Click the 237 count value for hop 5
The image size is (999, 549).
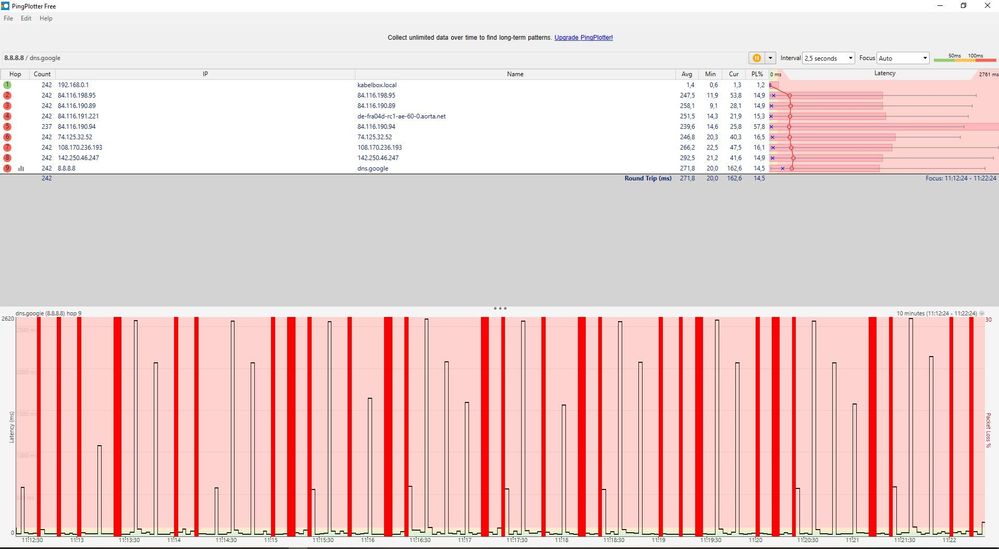pos(47,127)
